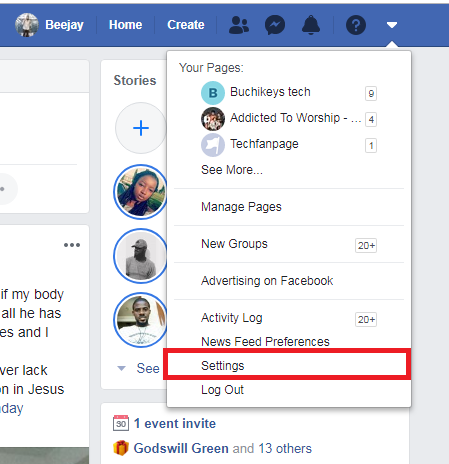Open Quick Help question mark icon
449x464 pixels.
coord(356,25)
